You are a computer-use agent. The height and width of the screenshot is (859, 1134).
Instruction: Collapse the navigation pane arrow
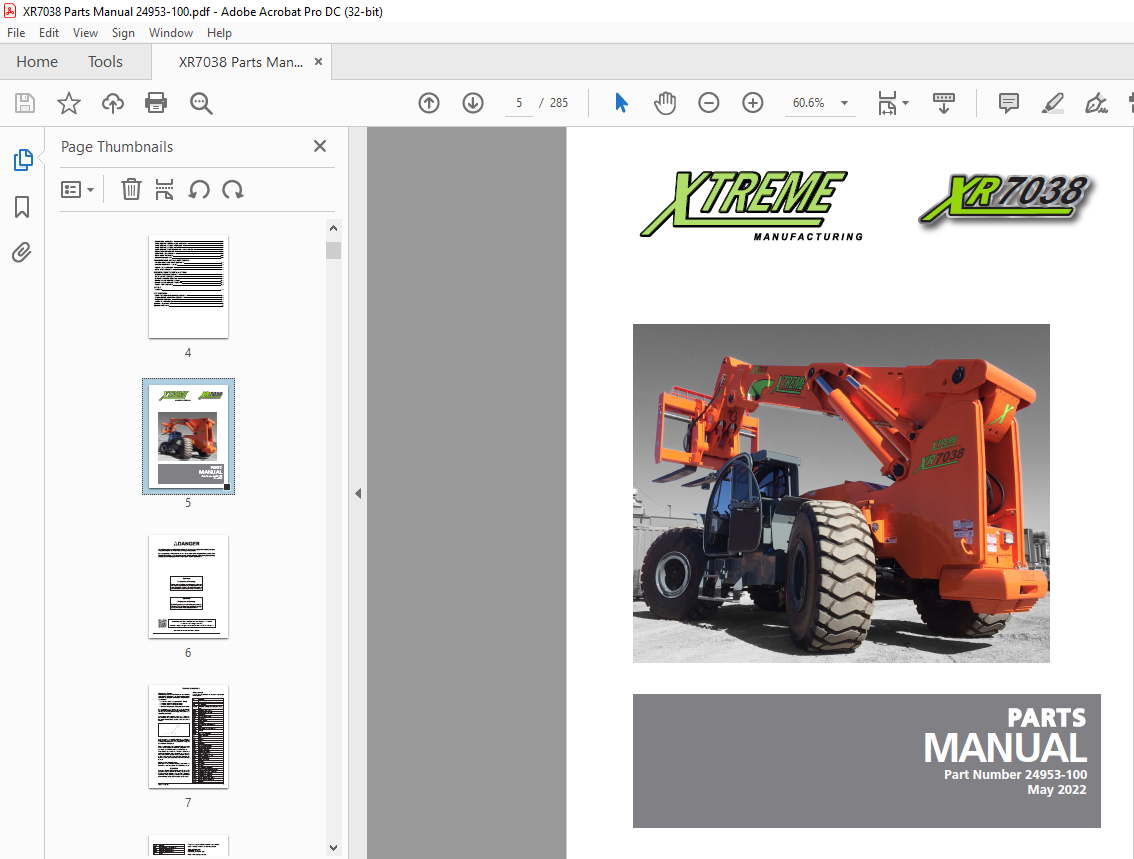pos(358,493)
